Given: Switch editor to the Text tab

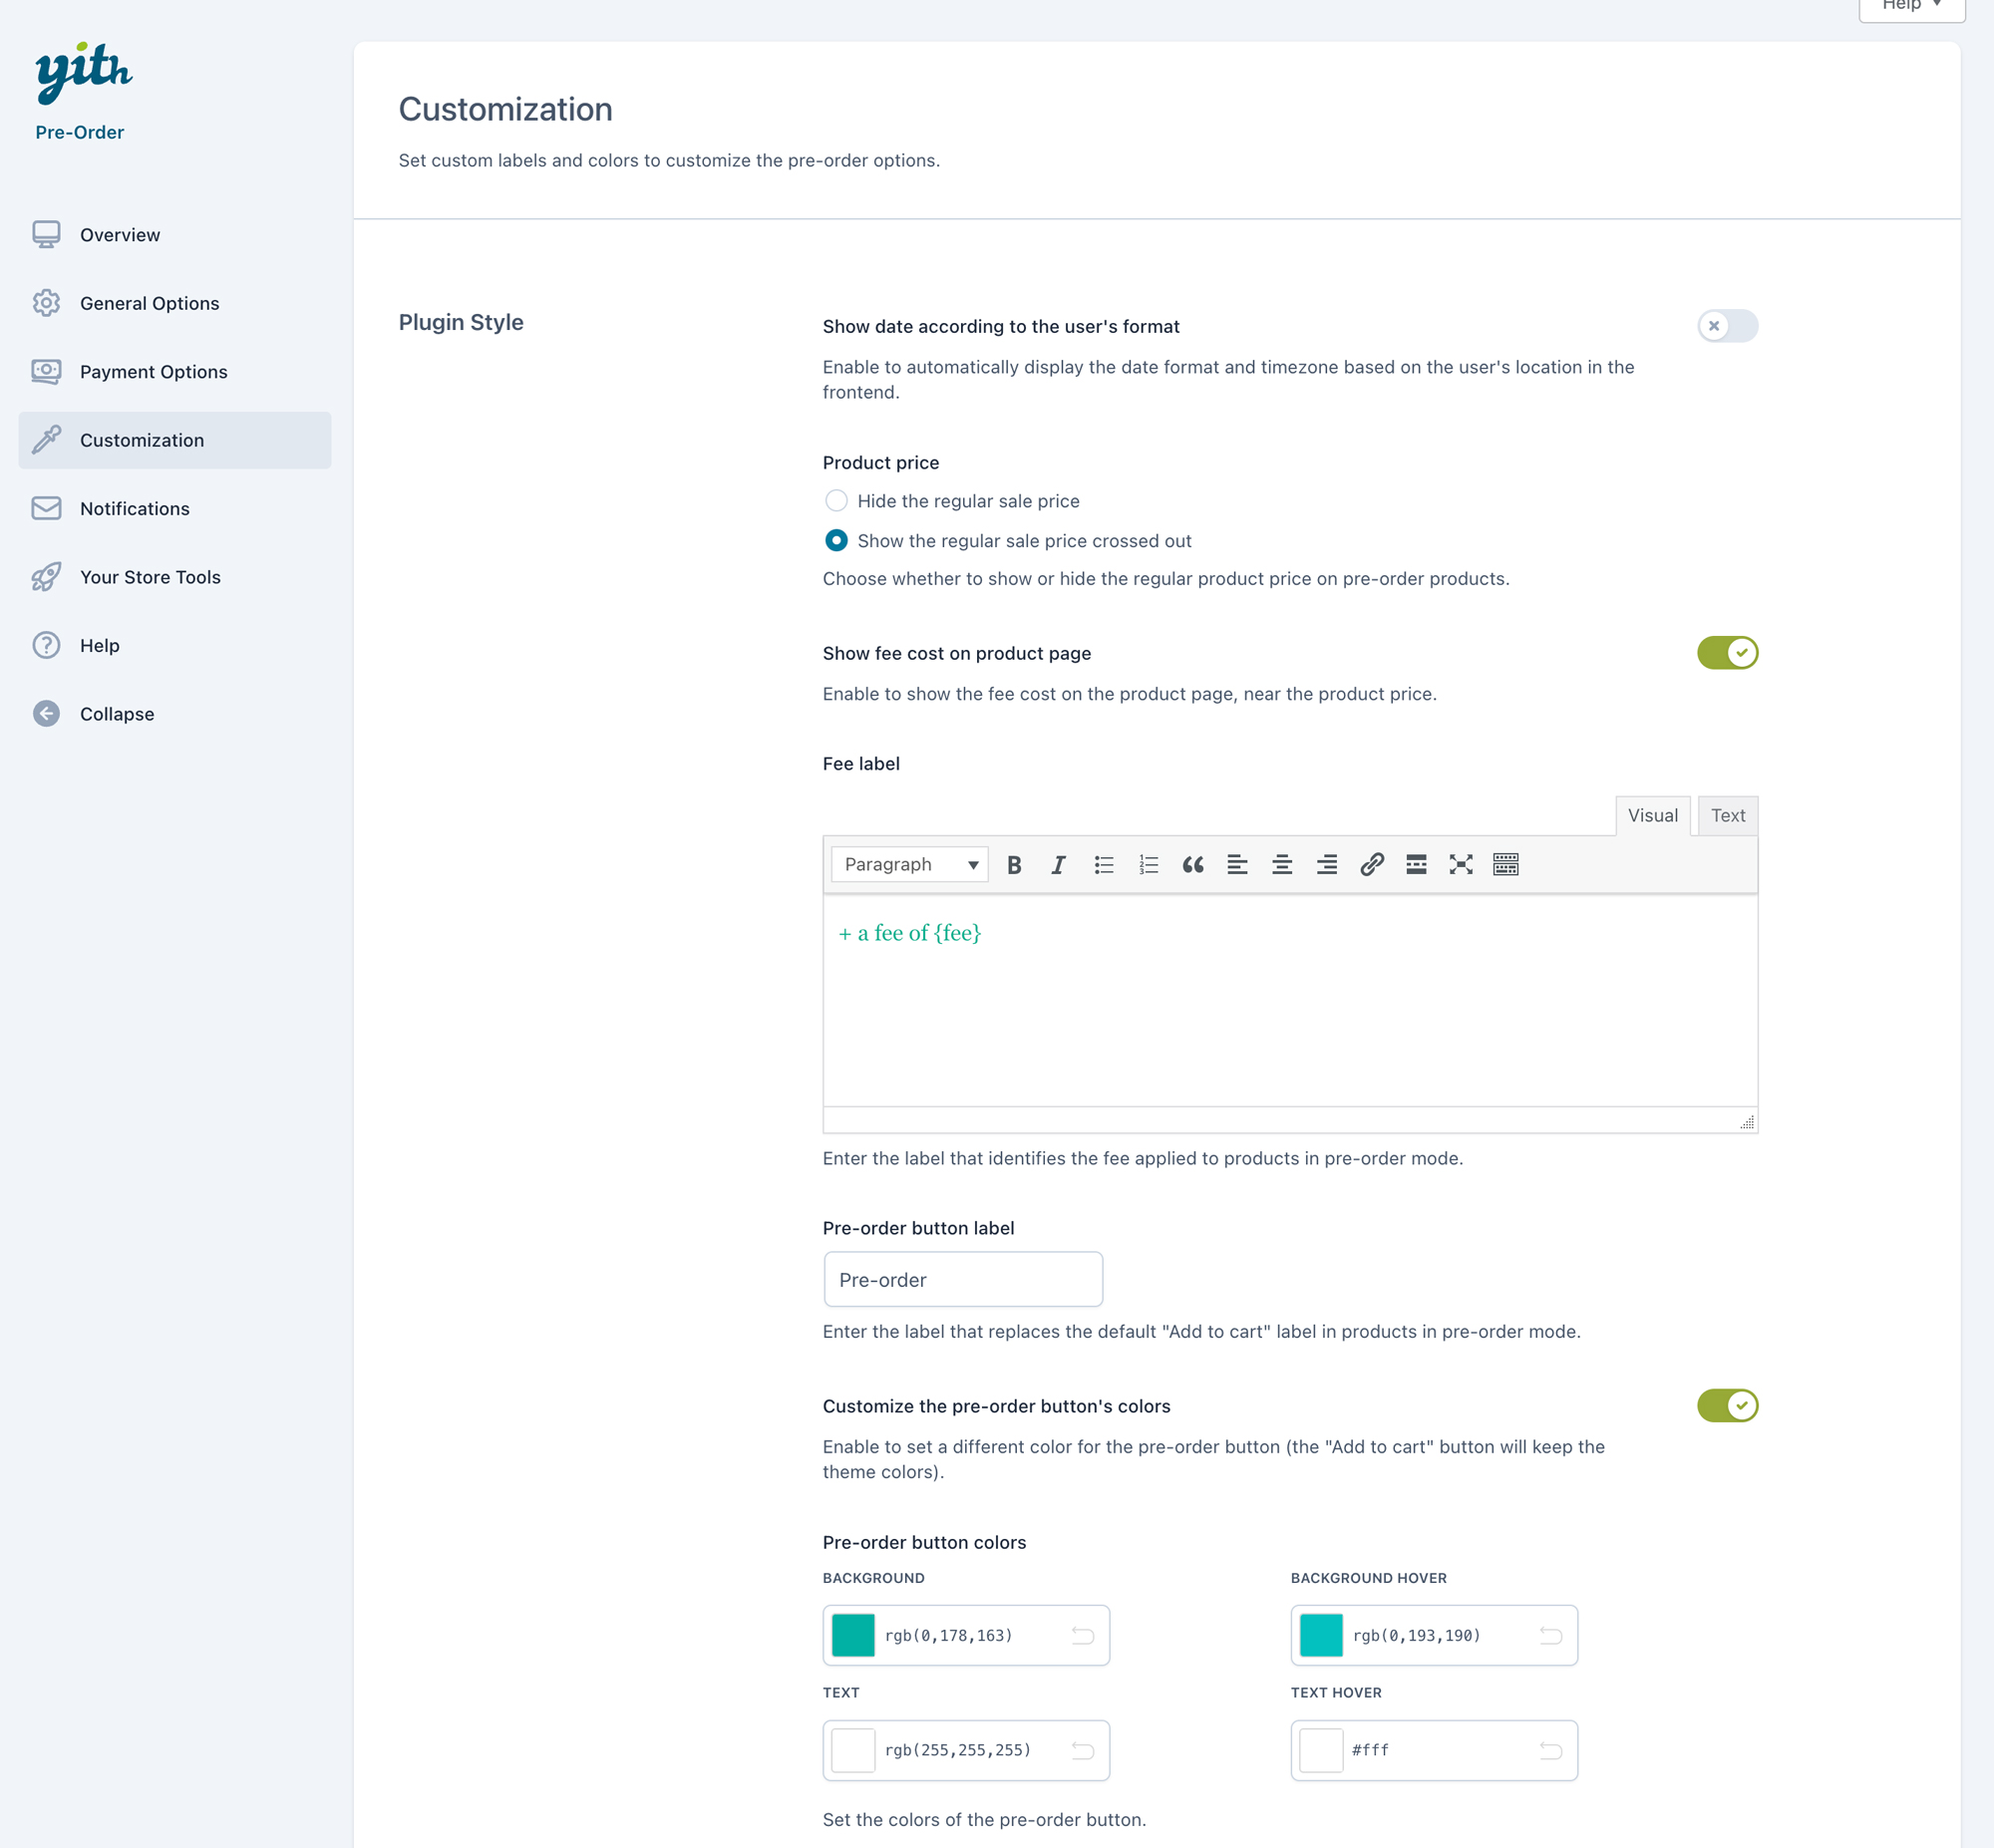Looking at the screenshot, I should (x=1727, y=816).
